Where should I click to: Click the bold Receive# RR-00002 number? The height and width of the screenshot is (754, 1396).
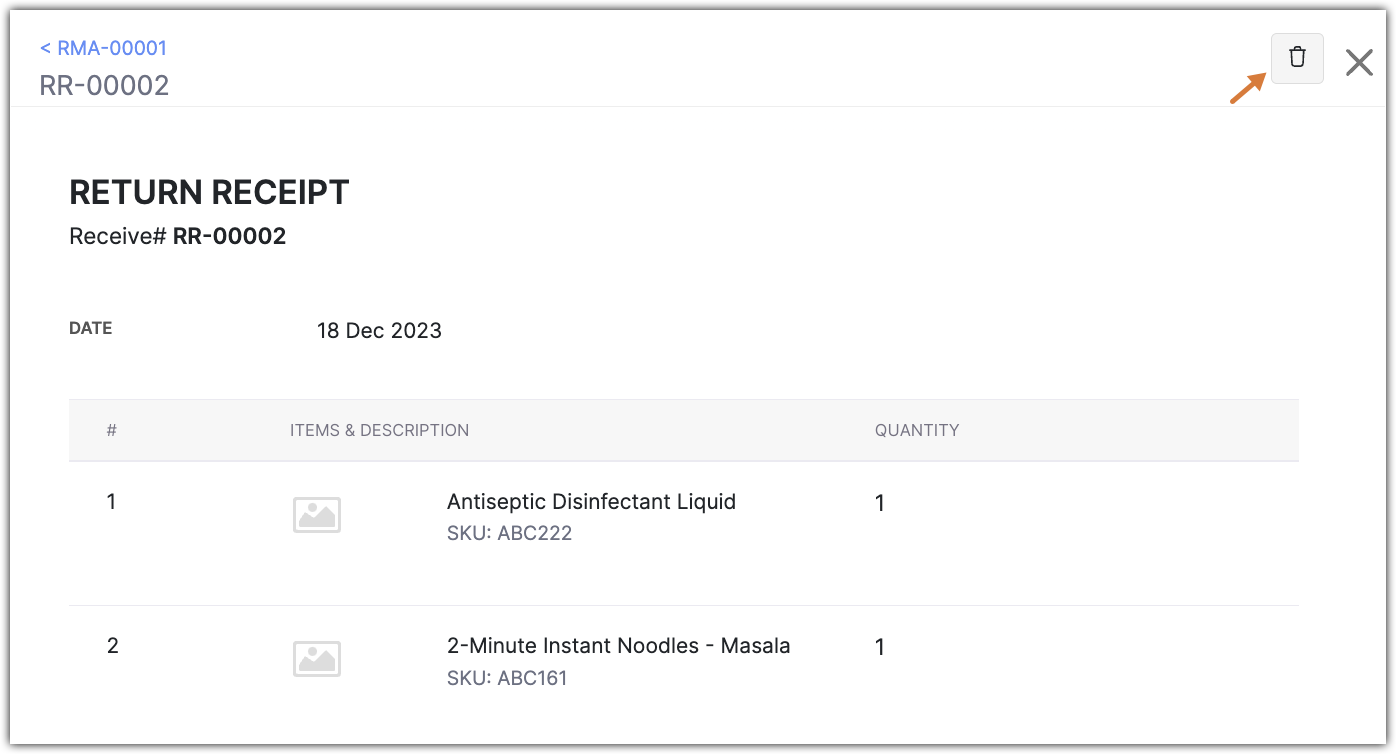229,237
